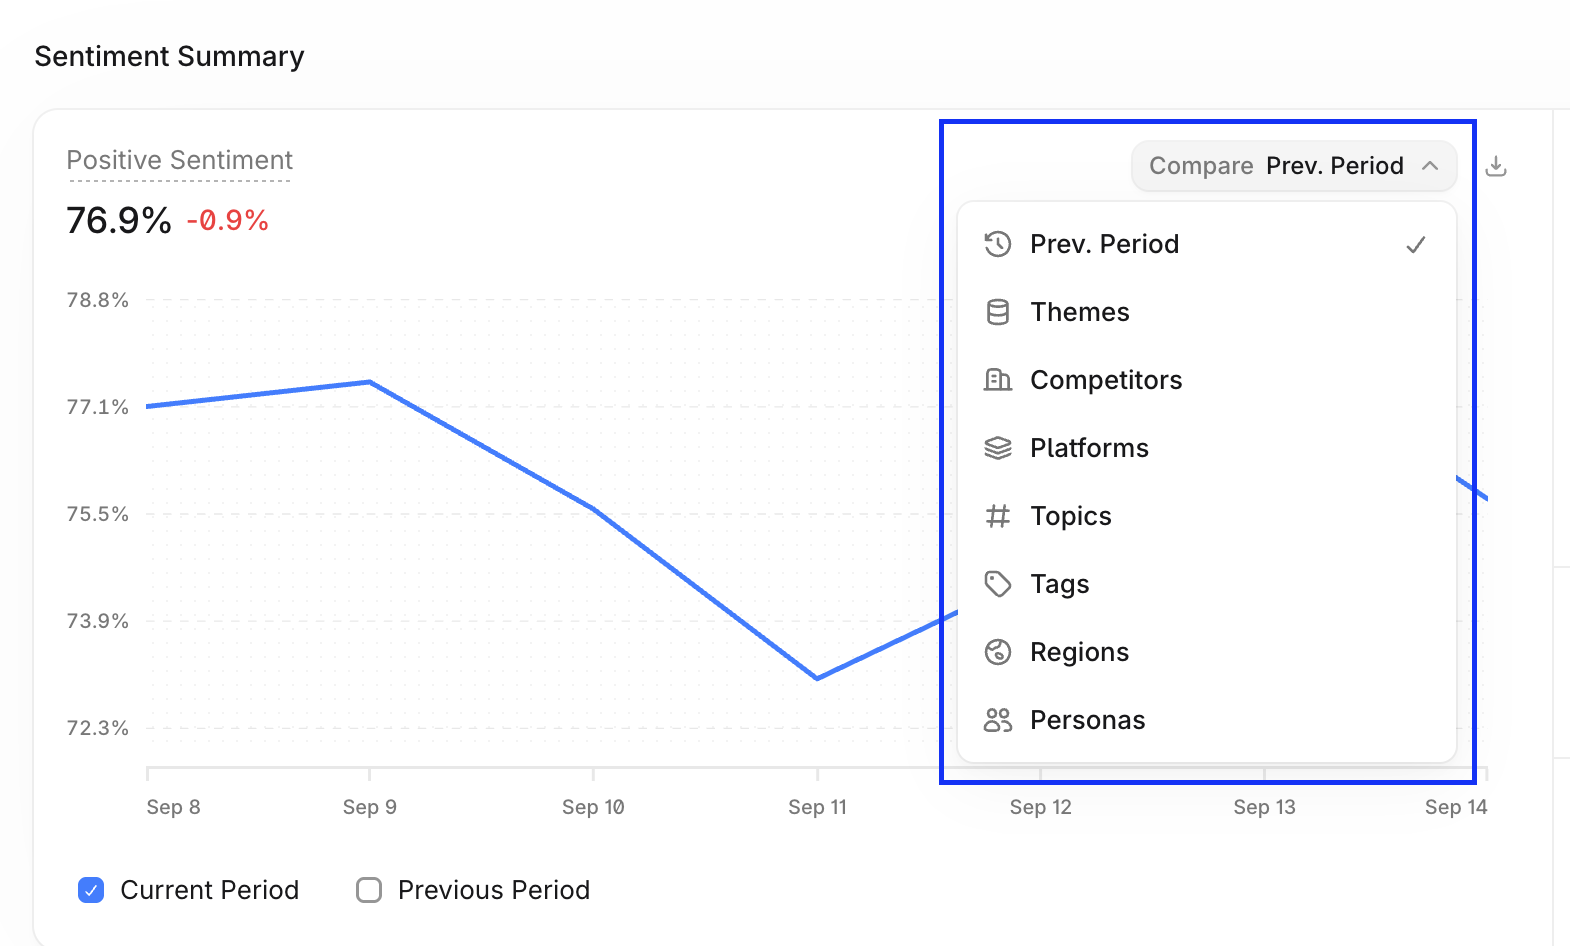The width and height of the screenshot is (1570, 946).
Task: Click the building icon next to Competitors
Action: click(x=998, y=380)
